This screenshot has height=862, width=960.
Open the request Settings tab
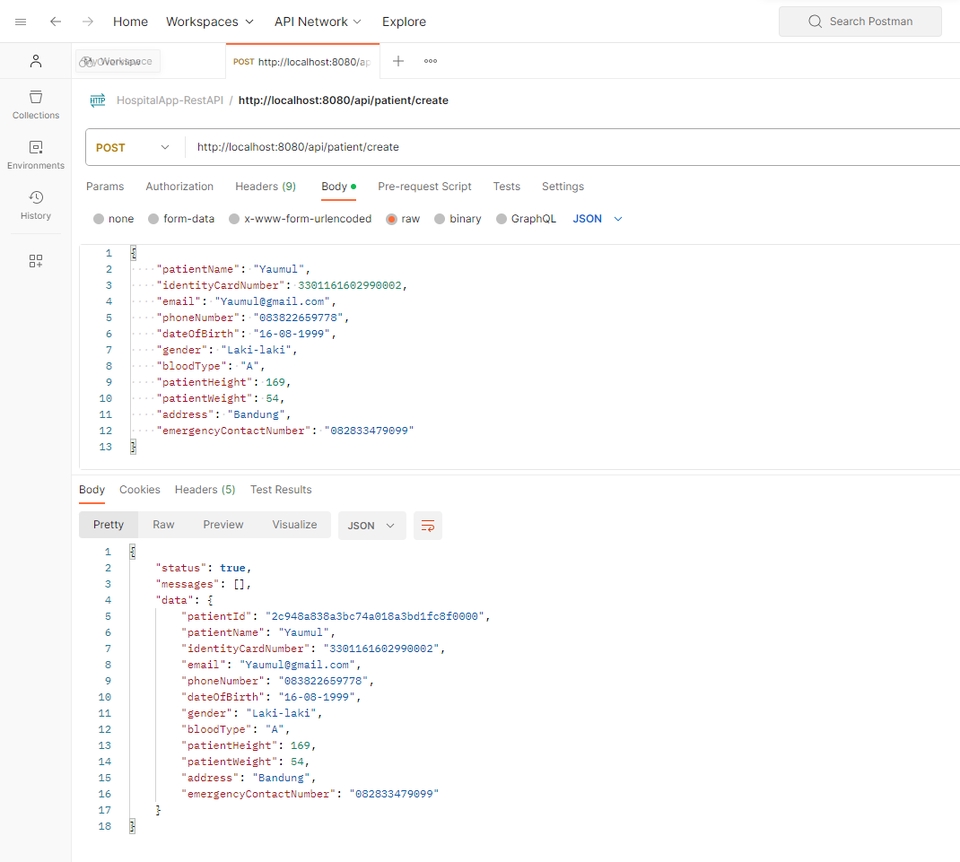[563, 187]
